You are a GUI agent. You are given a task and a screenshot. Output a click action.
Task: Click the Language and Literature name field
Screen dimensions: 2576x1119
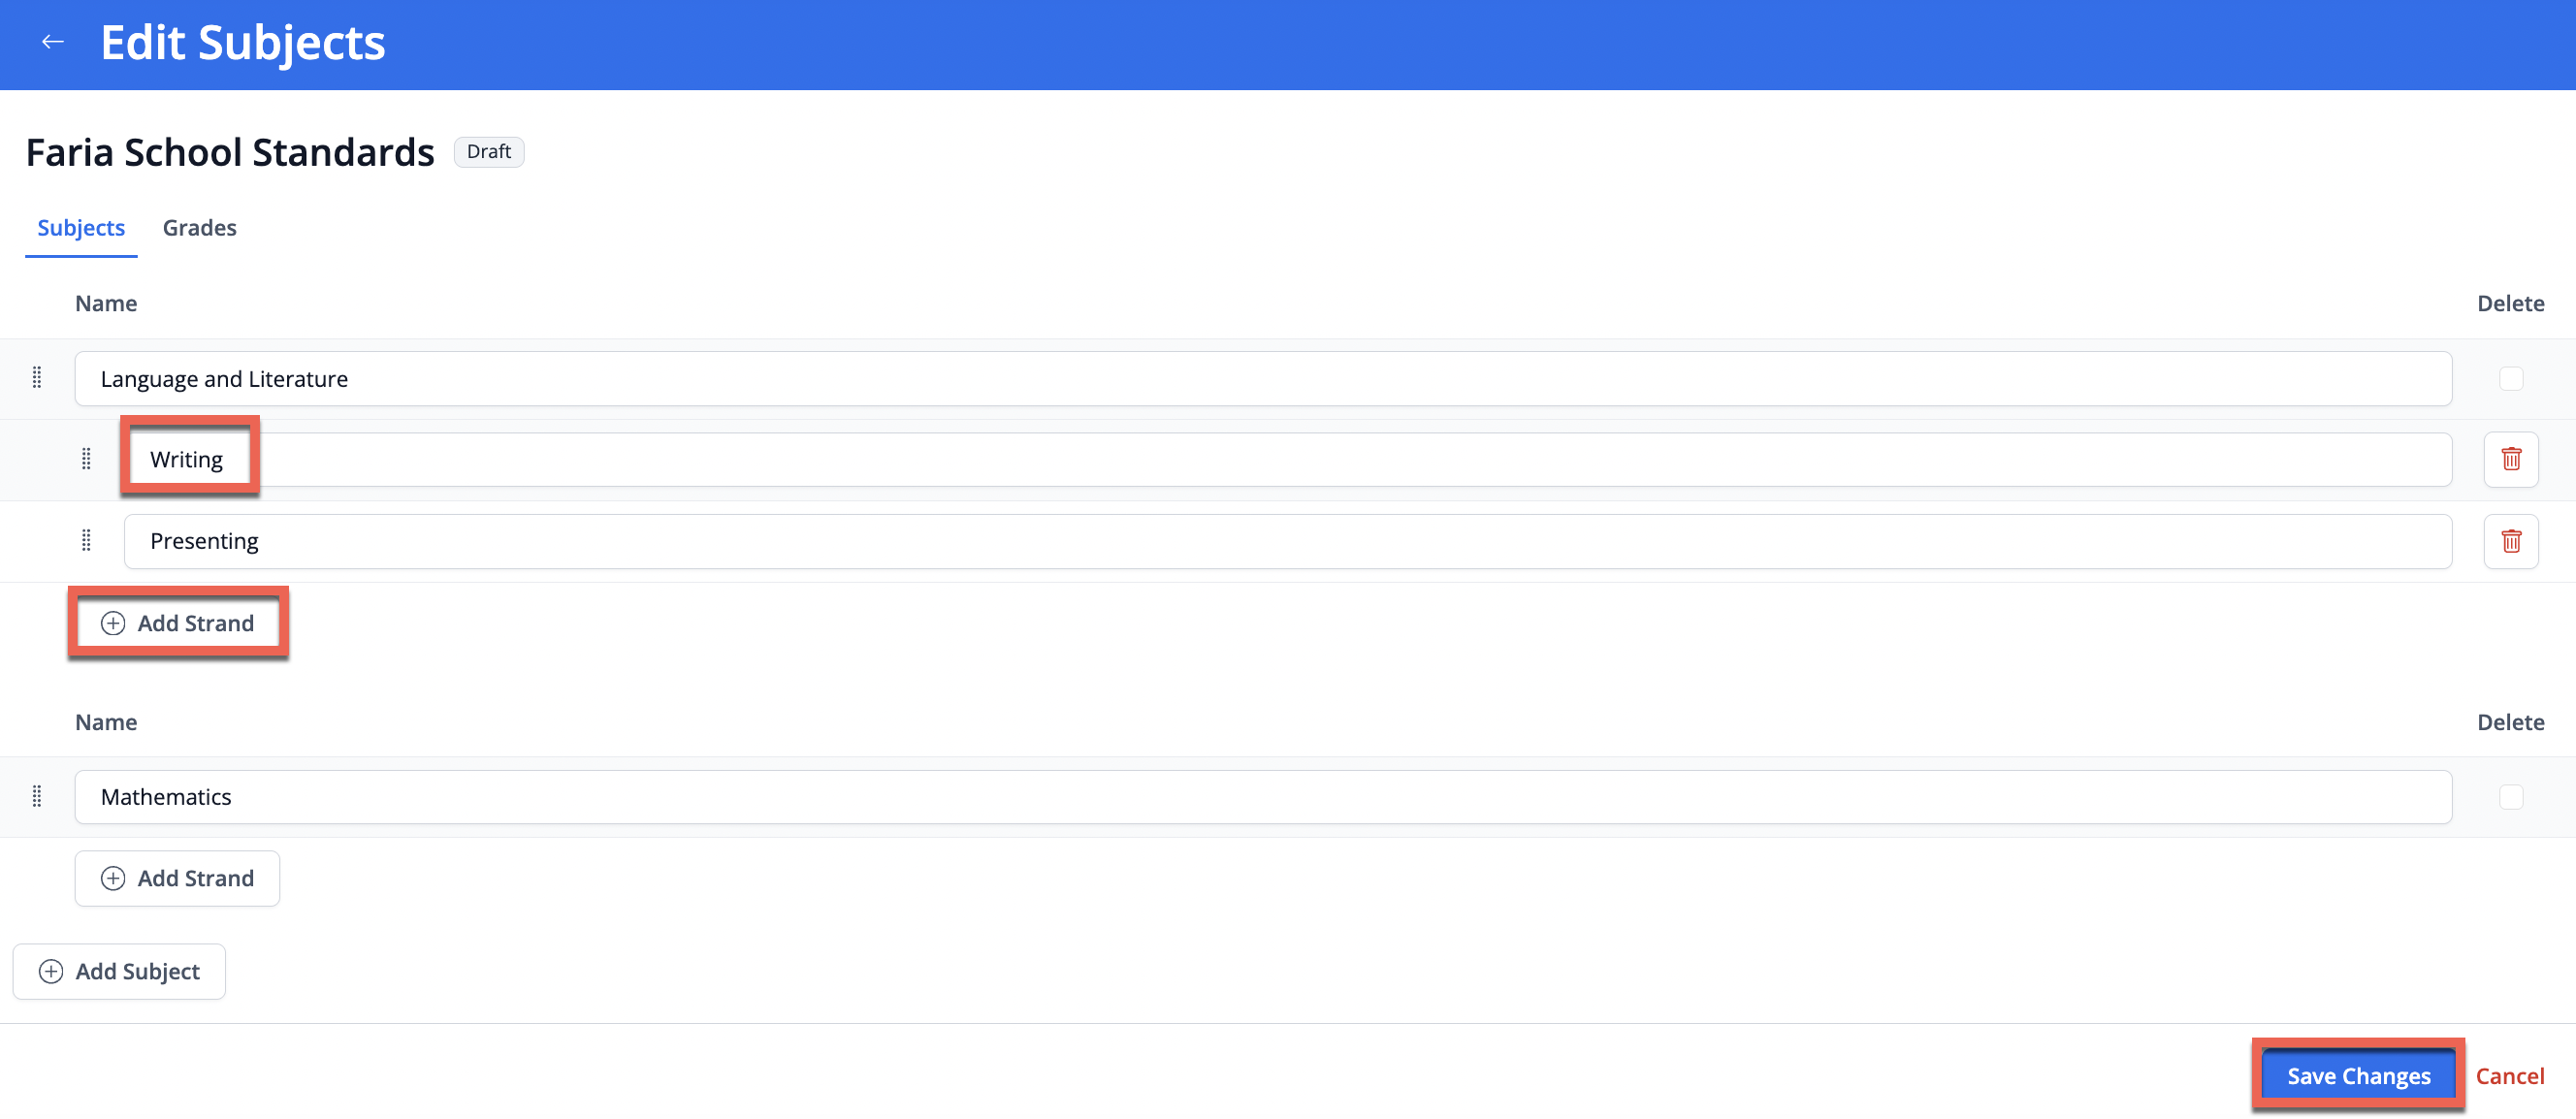tap(1262, 378)
